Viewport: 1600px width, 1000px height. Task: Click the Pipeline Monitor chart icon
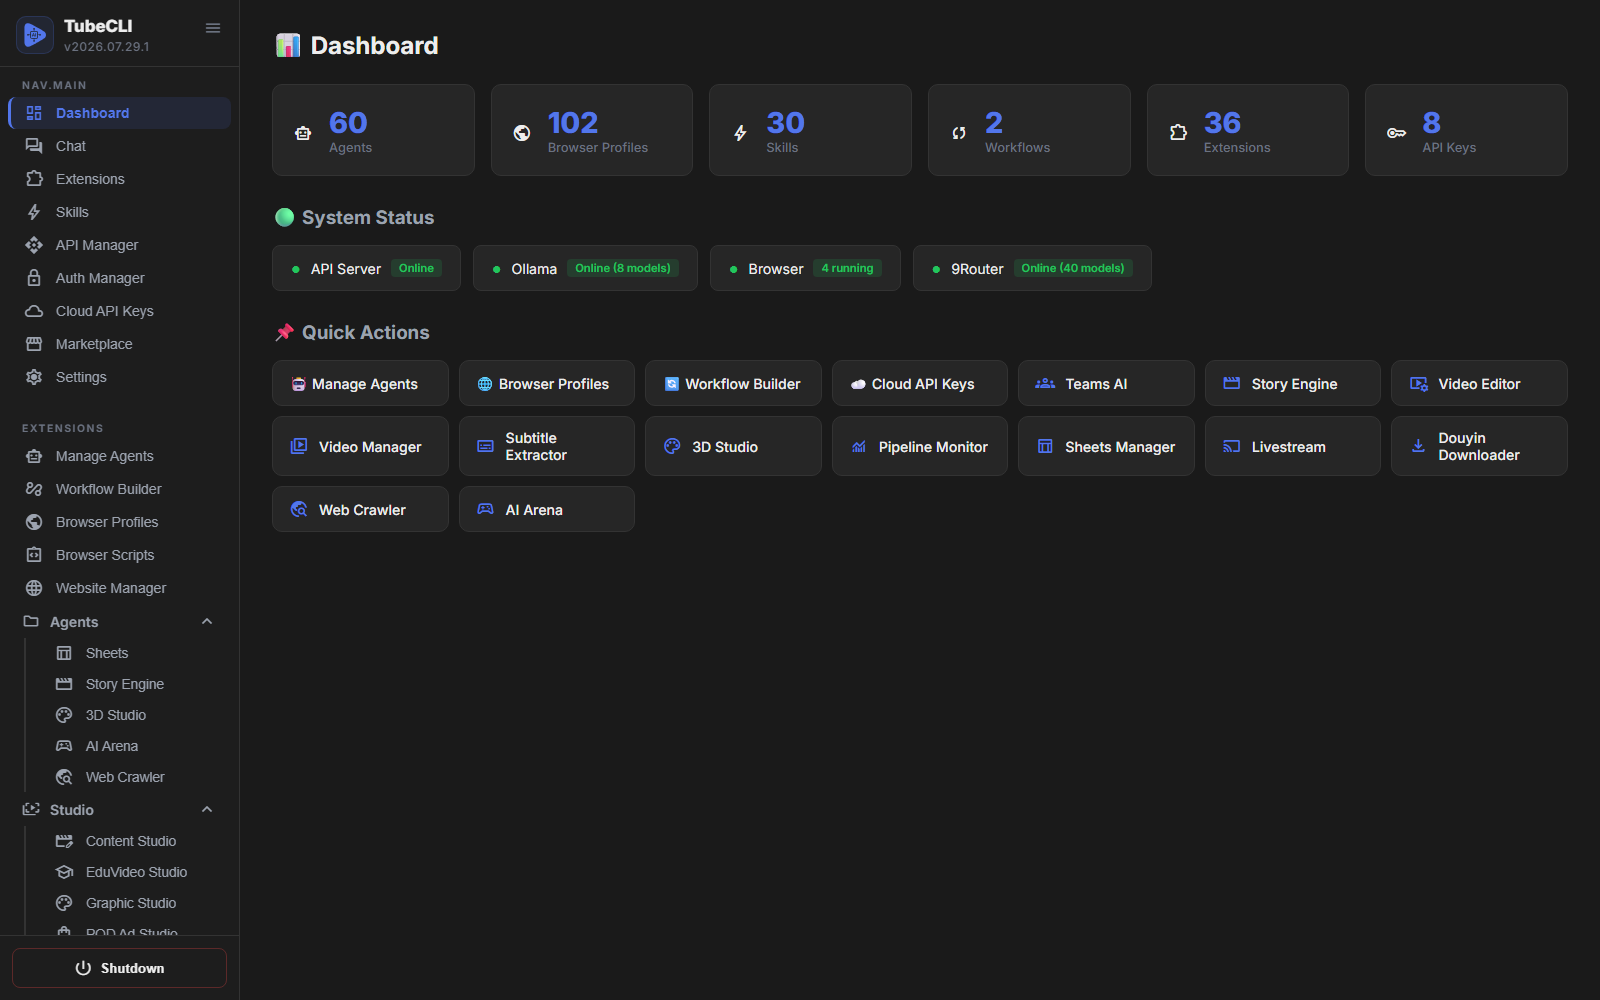click(x=859, y=446)
